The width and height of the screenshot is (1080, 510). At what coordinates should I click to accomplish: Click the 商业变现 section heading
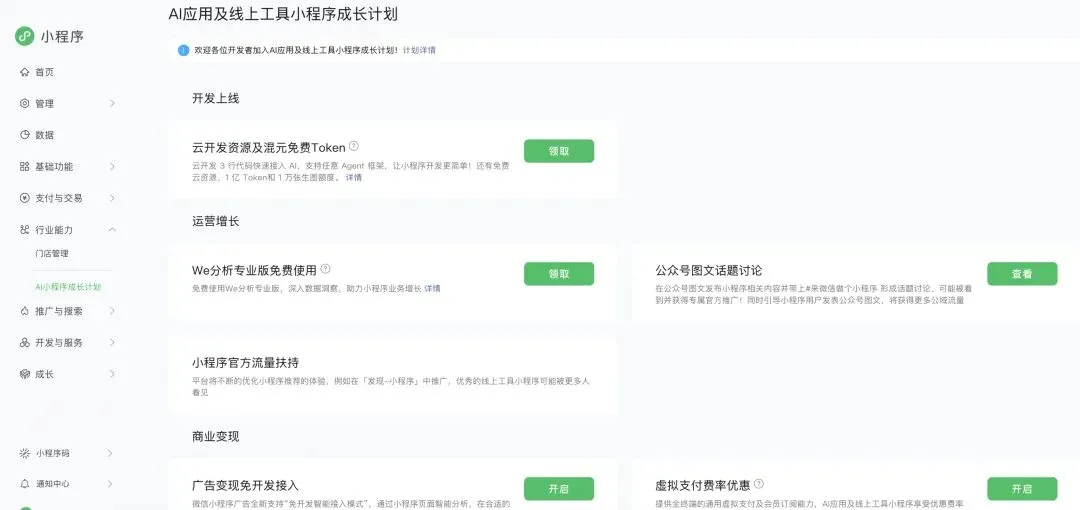(216, 436)
